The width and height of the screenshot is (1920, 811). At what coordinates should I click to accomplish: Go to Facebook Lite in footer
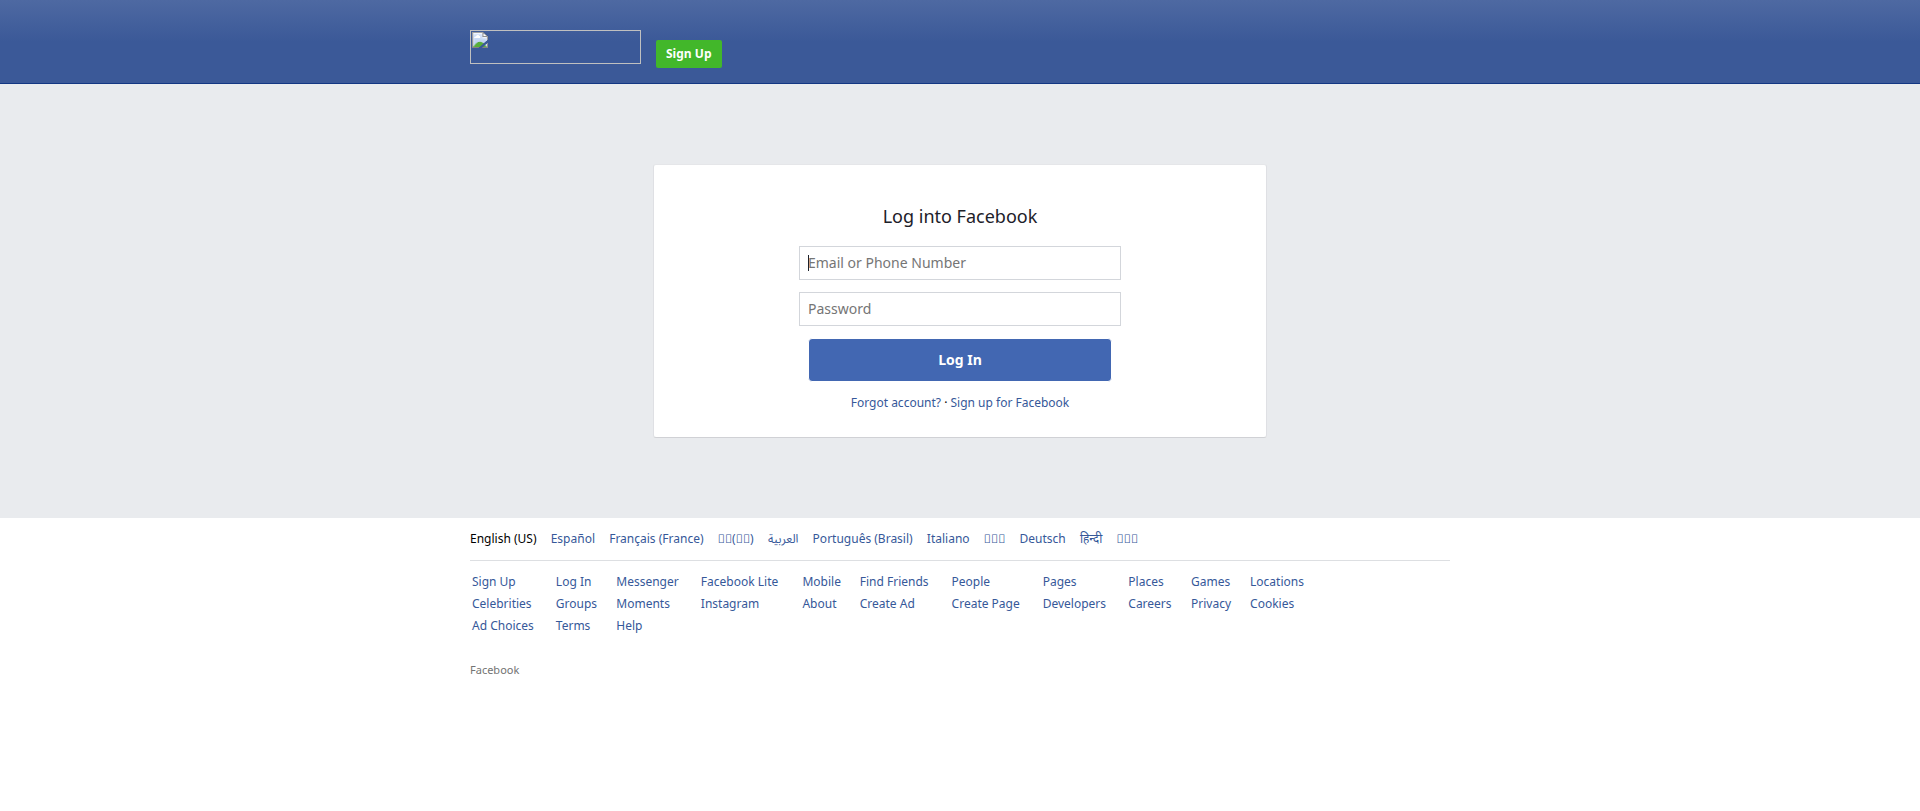pos(739,582)
